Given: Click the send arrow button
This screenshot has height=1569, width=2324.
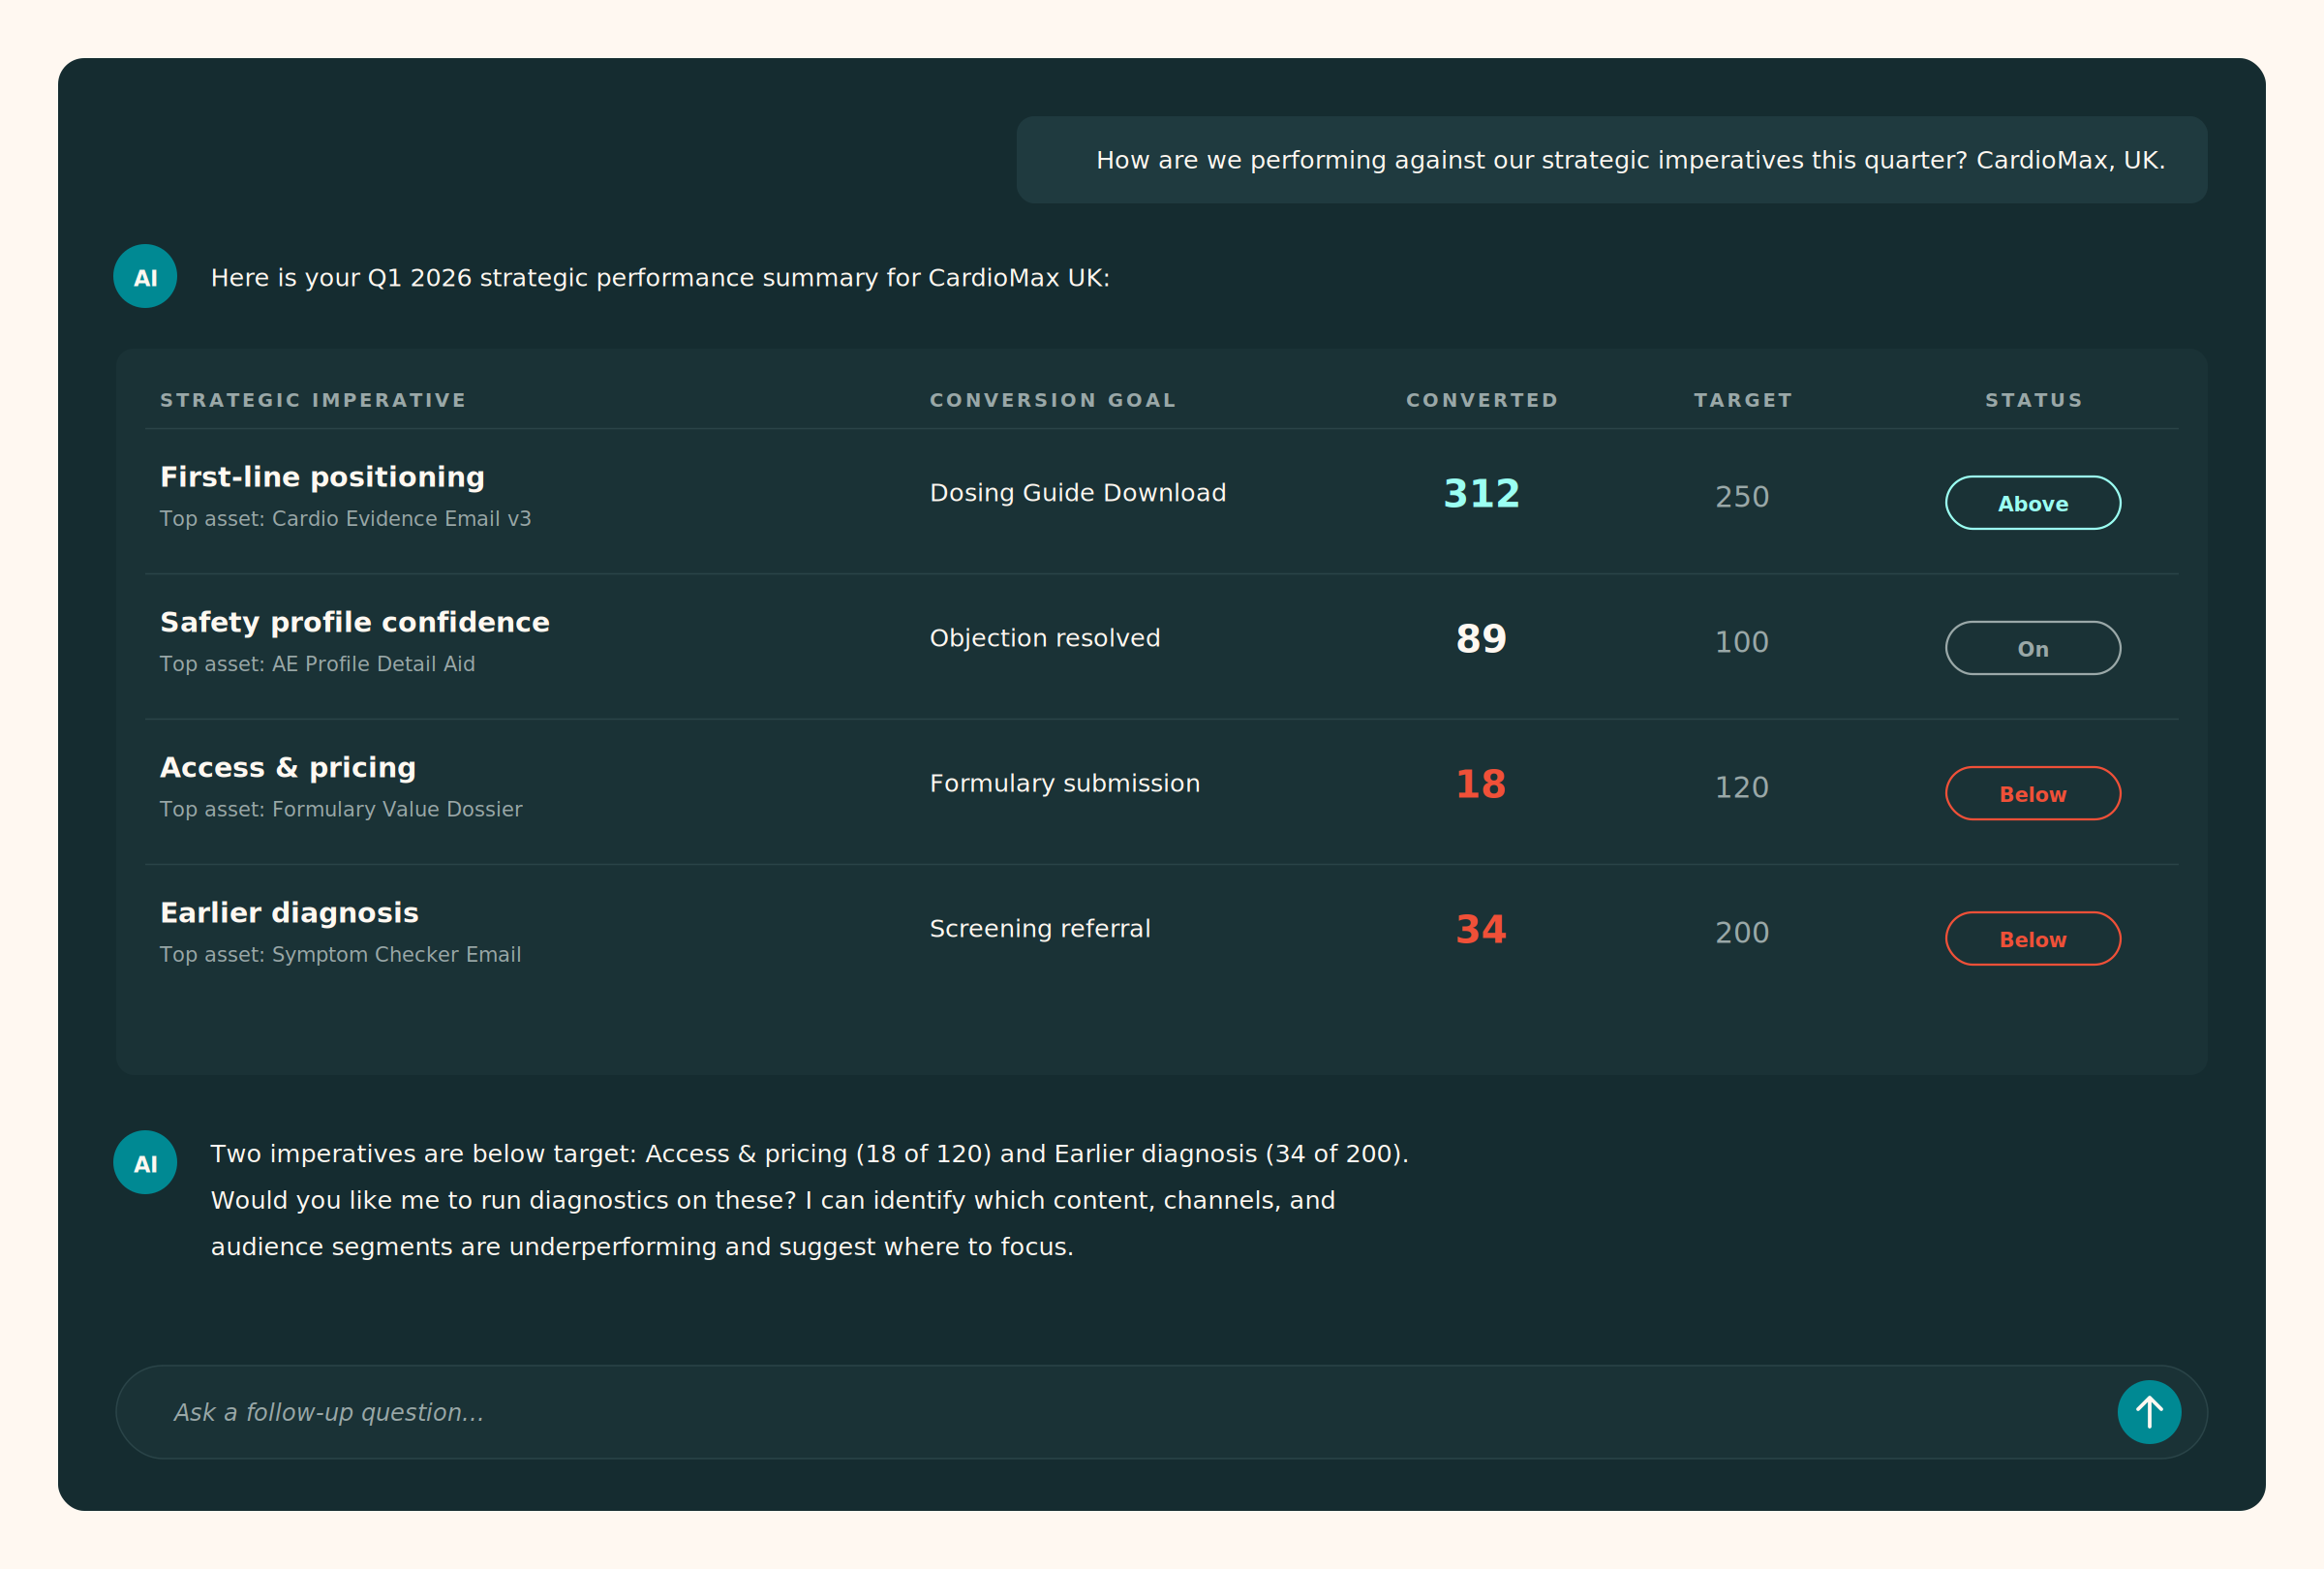Looking at the screenshot, I should (x=2149, y=1412).
